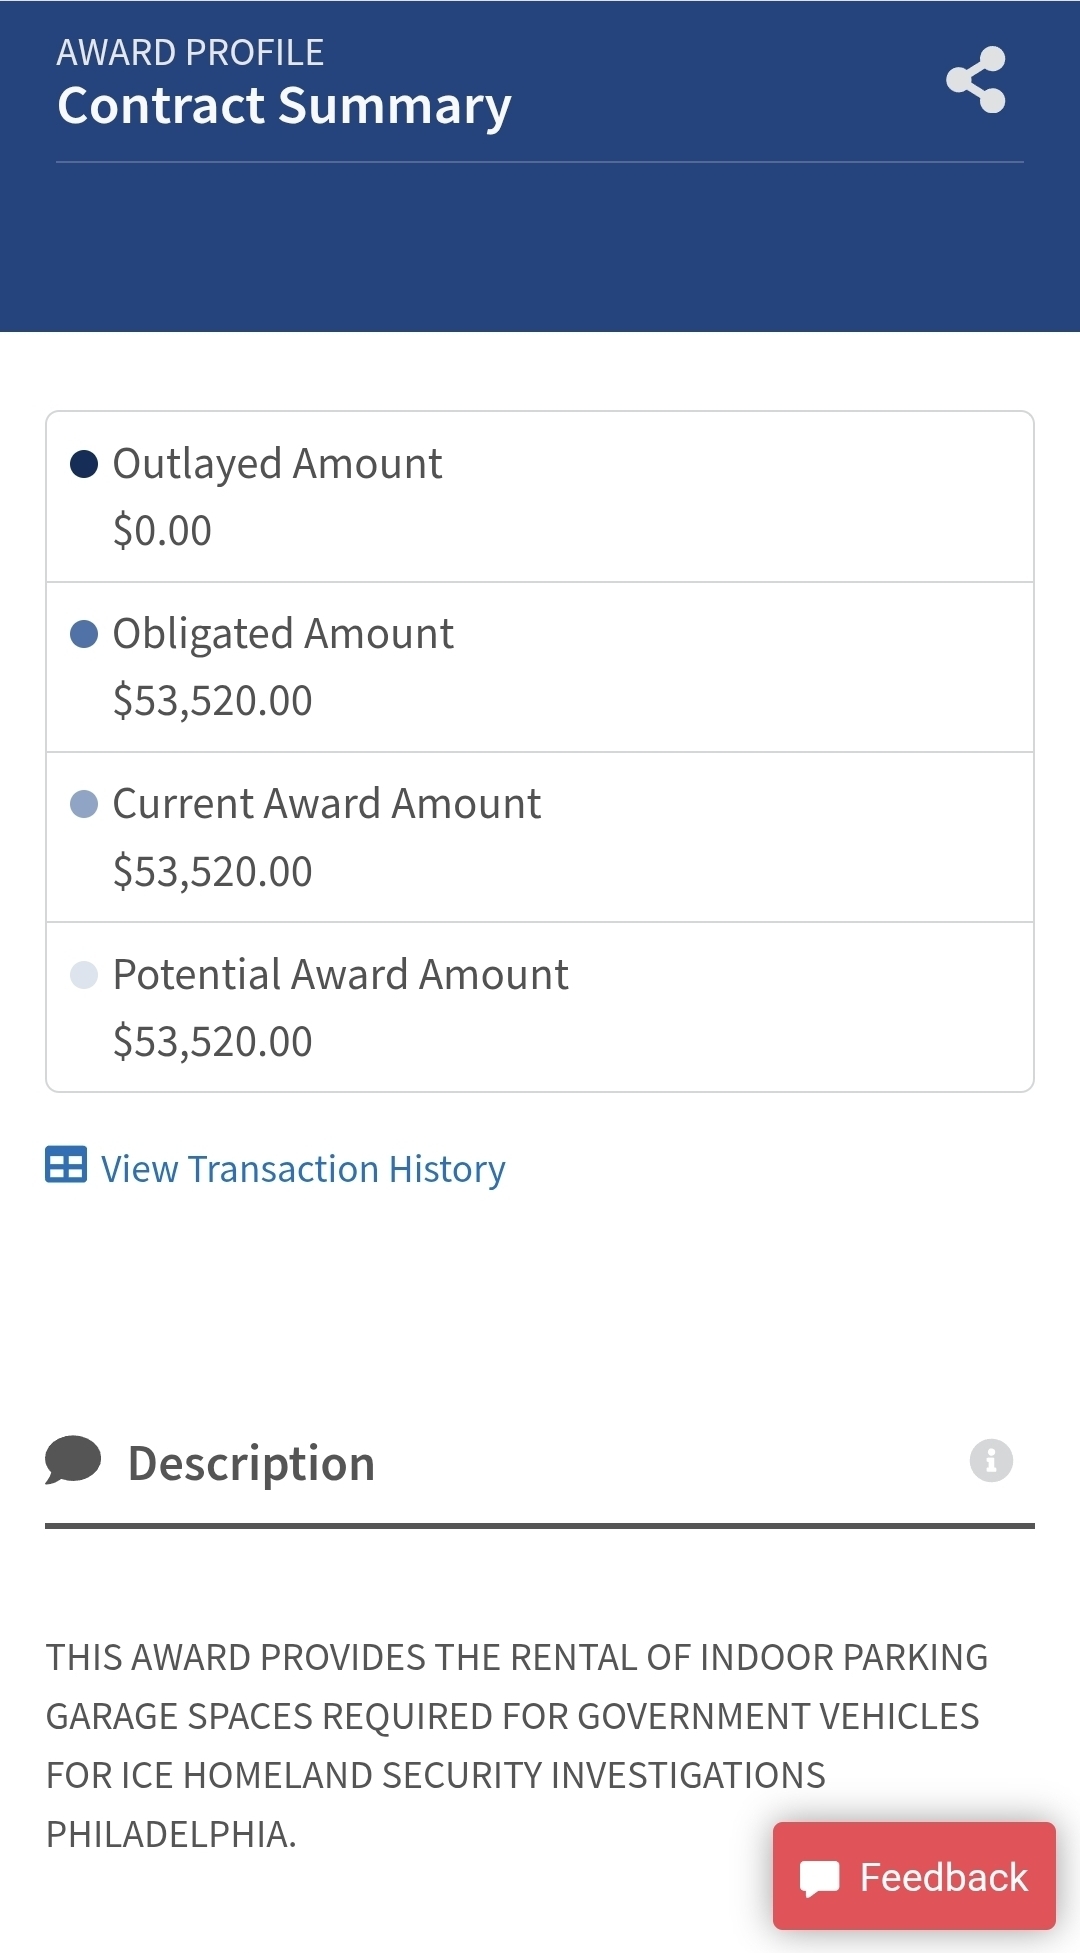Click the Contract Summary page title

[x=284, y=106]
